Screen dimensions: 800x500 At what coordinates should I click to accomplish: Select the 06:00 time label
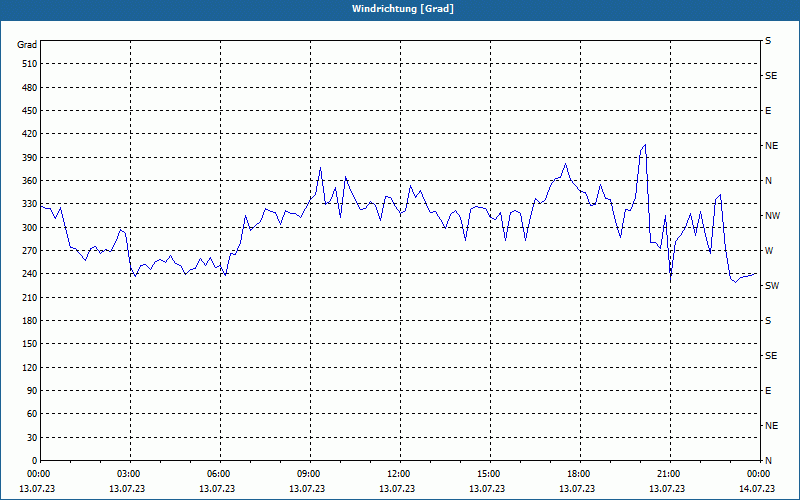(x=219, y=473)
